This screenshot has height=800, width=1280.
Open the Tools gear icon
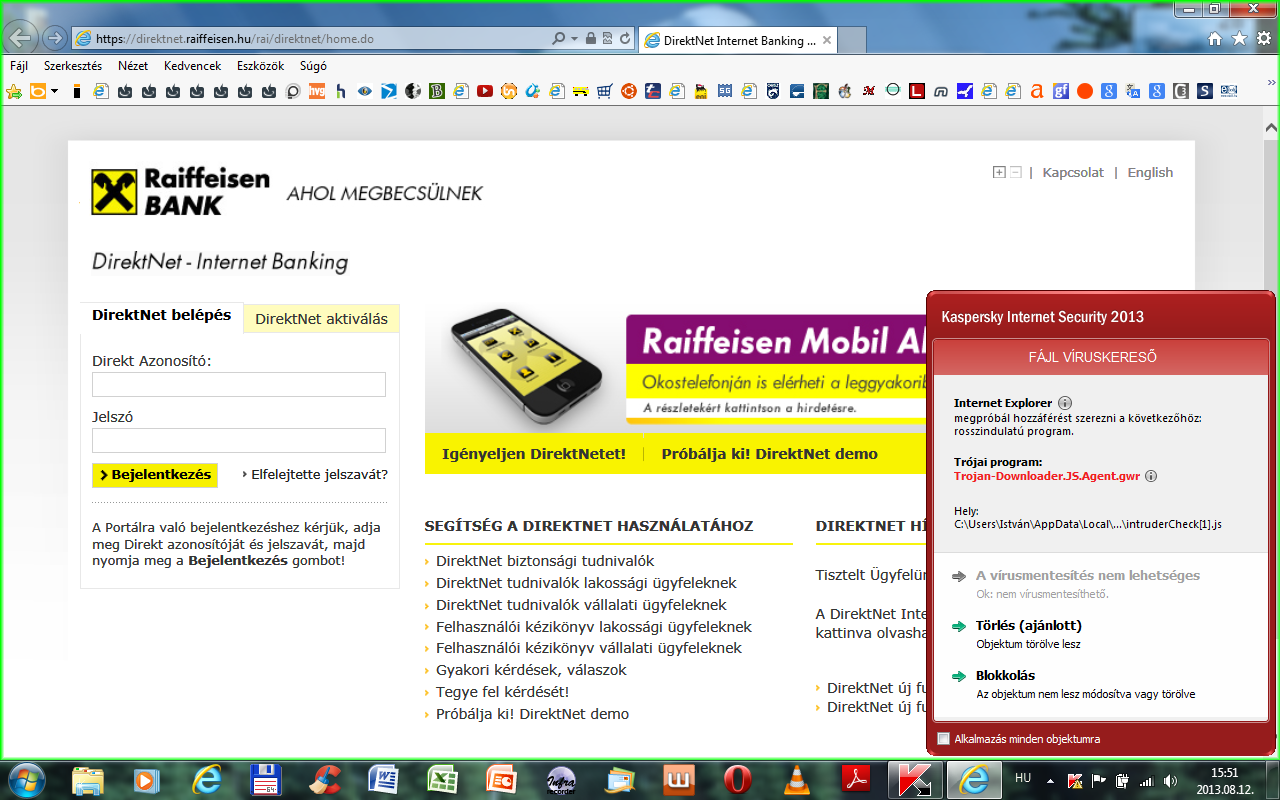1264,39
